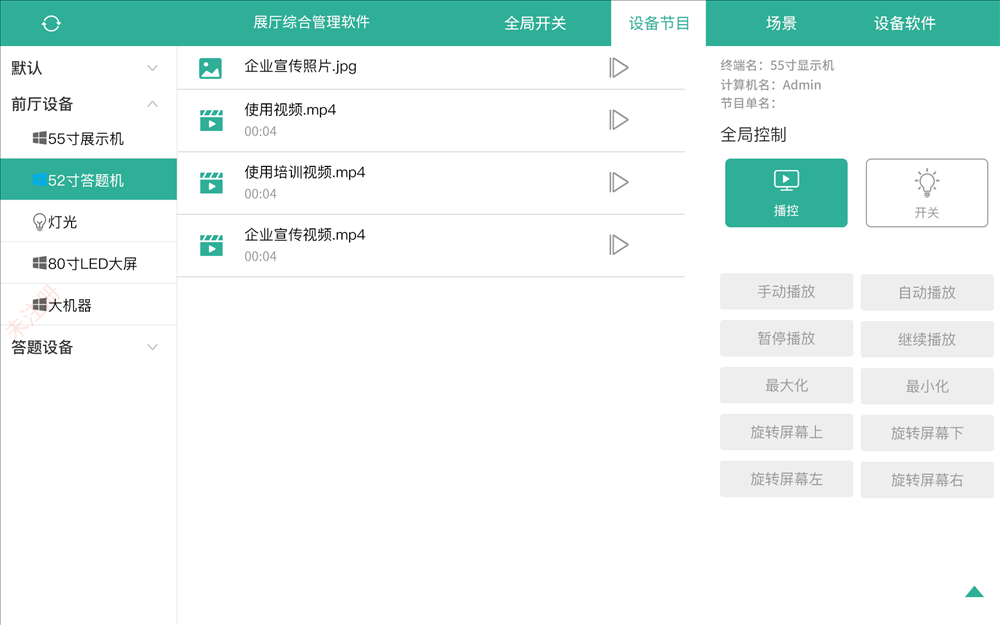
Task: Click the light bulb icon beside 灯光
Action: coord(40,222)
